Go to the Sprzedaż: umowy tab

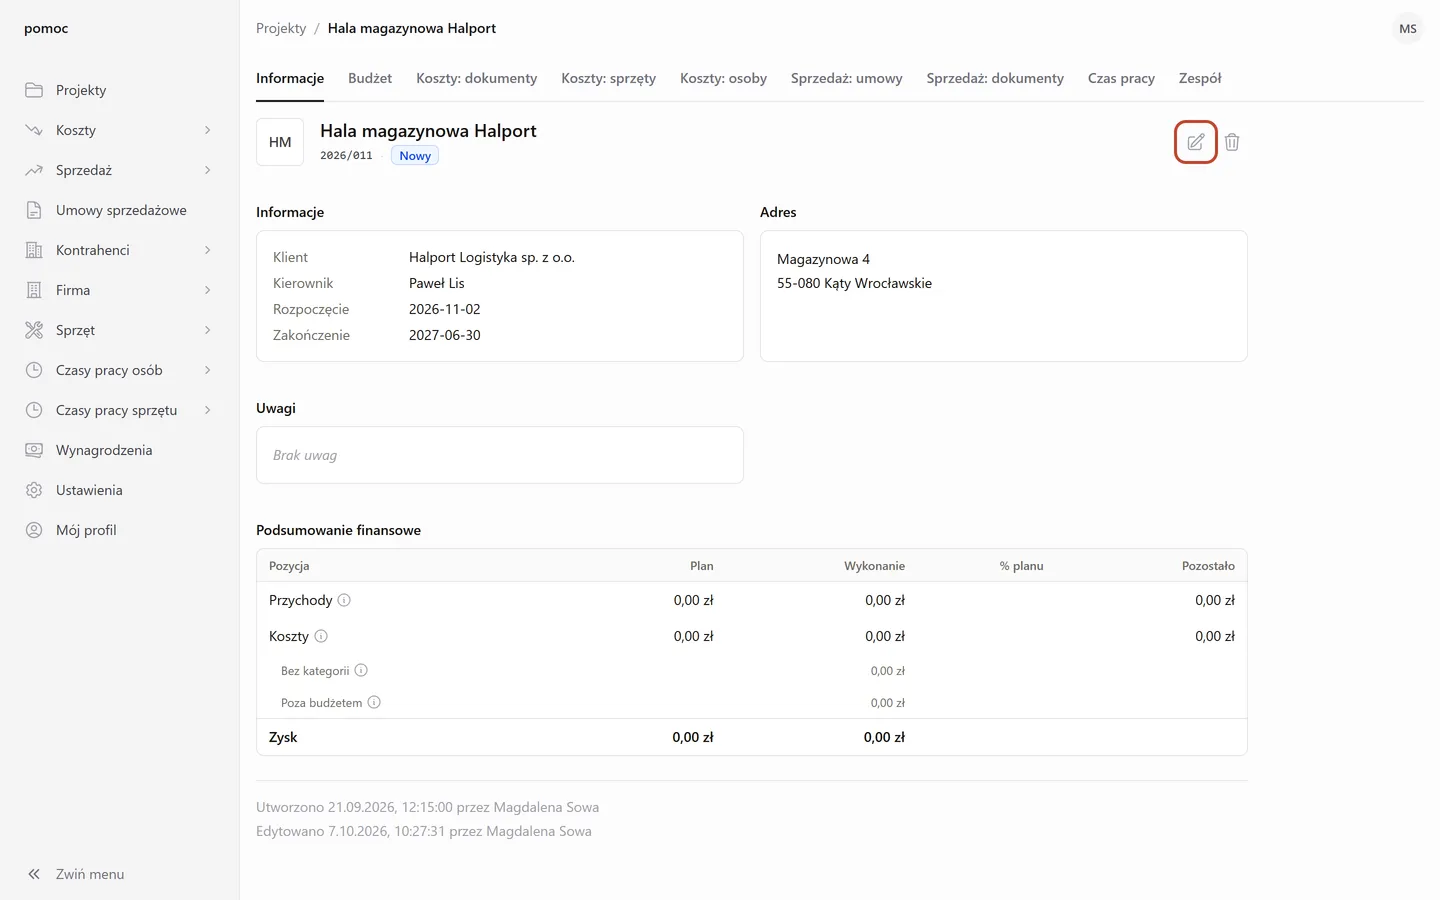[x=846, y=78]
